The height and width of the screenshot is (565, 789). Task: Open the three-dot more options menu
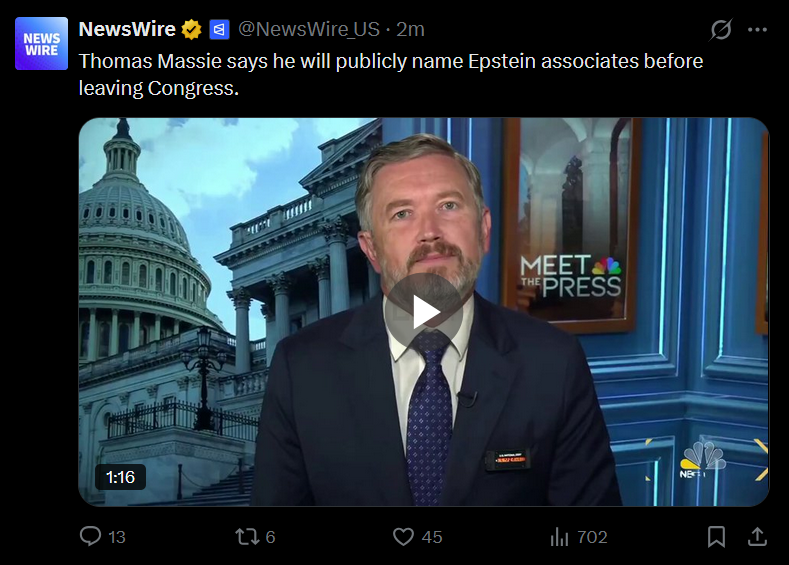pos(757,30)
